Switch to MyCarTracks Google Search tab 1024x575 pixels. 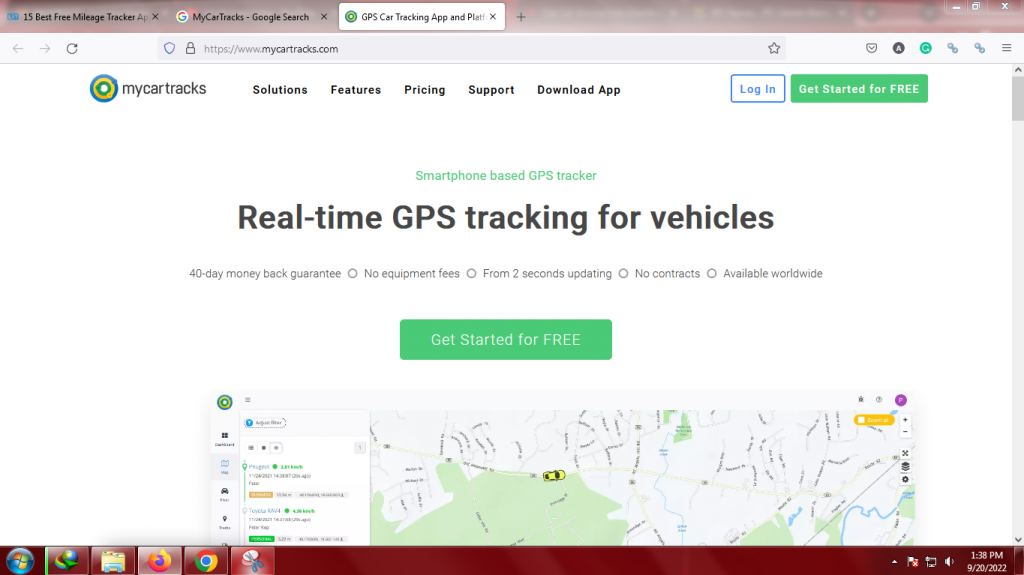(x=250, y=17)
